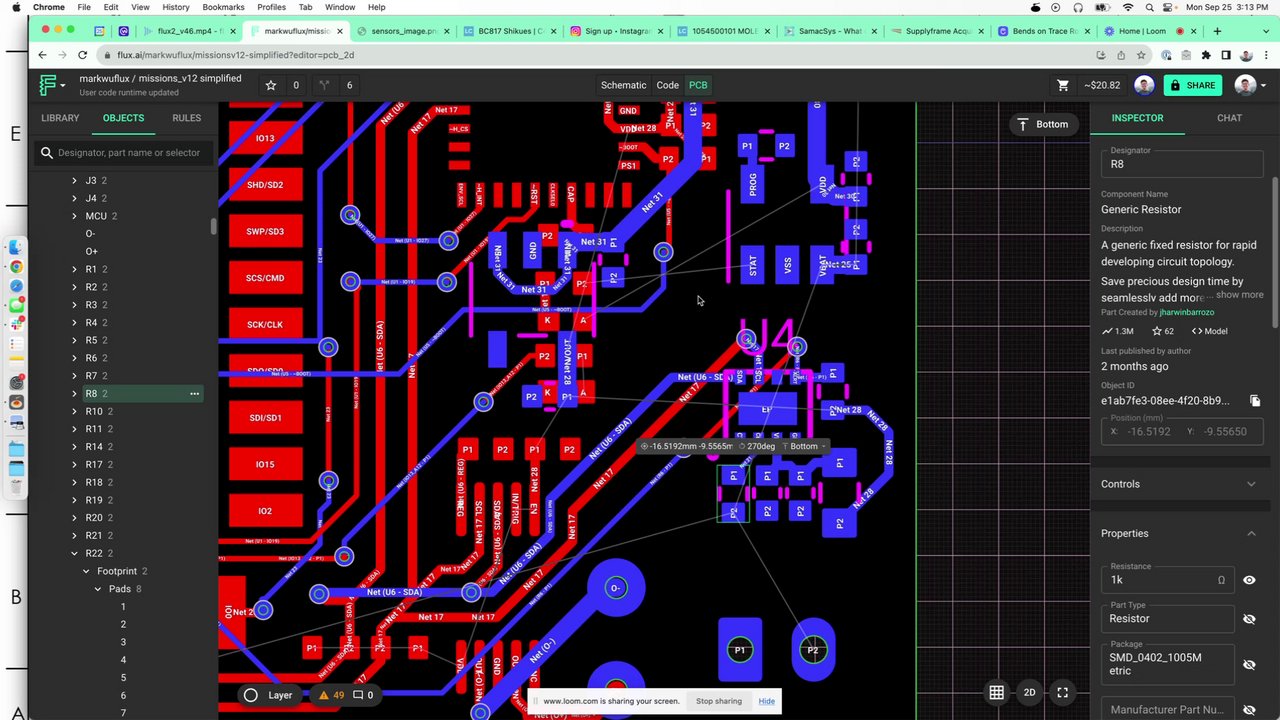The image size is (1280, 720).
Task: Toggle the Layer selector button
Action: 269,695
